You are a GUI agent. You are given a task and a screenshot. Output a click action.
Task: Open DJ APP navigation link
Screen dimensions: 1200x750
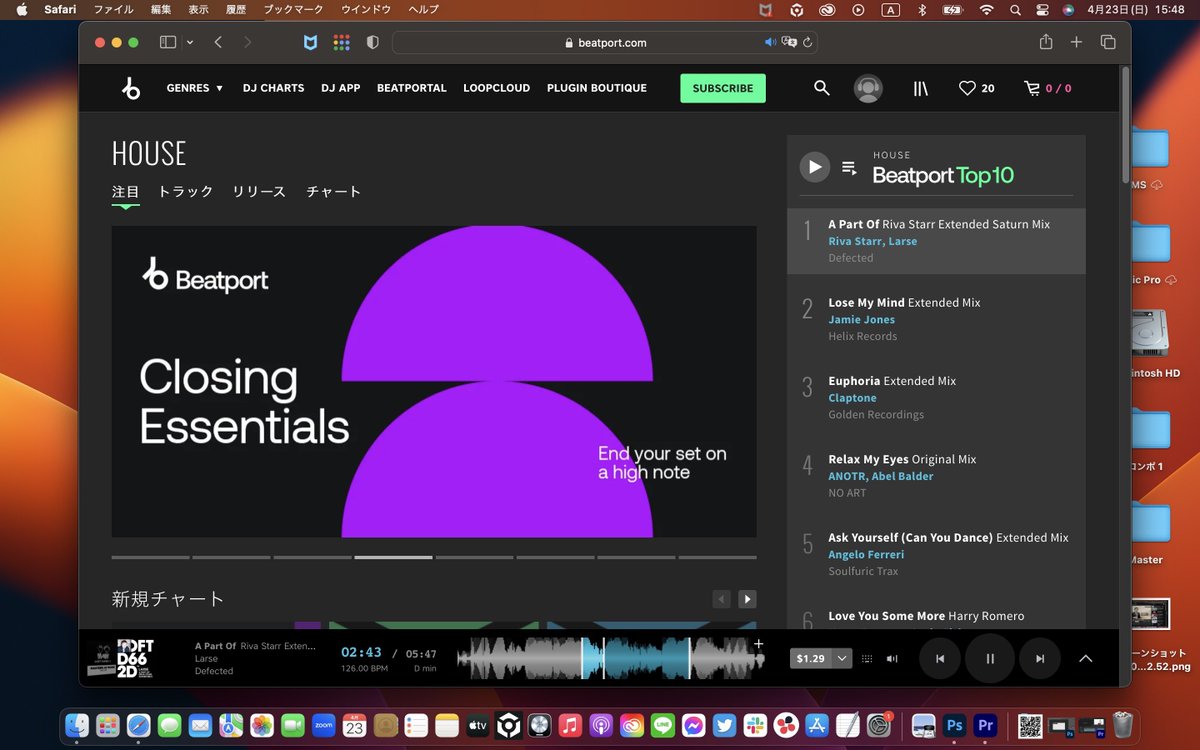point(341,88)
